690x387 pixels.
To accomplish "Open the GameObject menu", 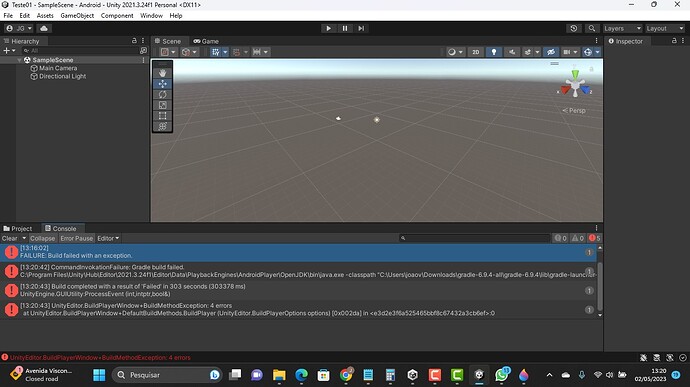I will [x=77, y=15].
